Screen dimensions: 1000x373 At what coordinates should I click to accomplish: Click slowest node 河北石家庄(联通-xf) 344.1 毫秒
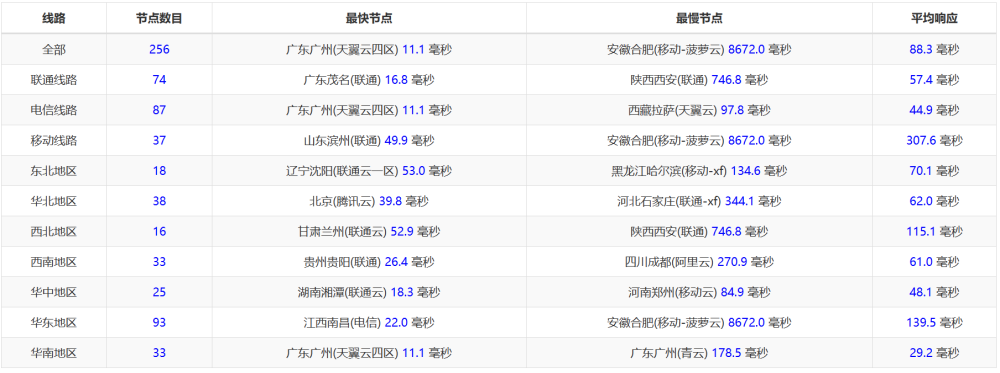pos(699,201)
